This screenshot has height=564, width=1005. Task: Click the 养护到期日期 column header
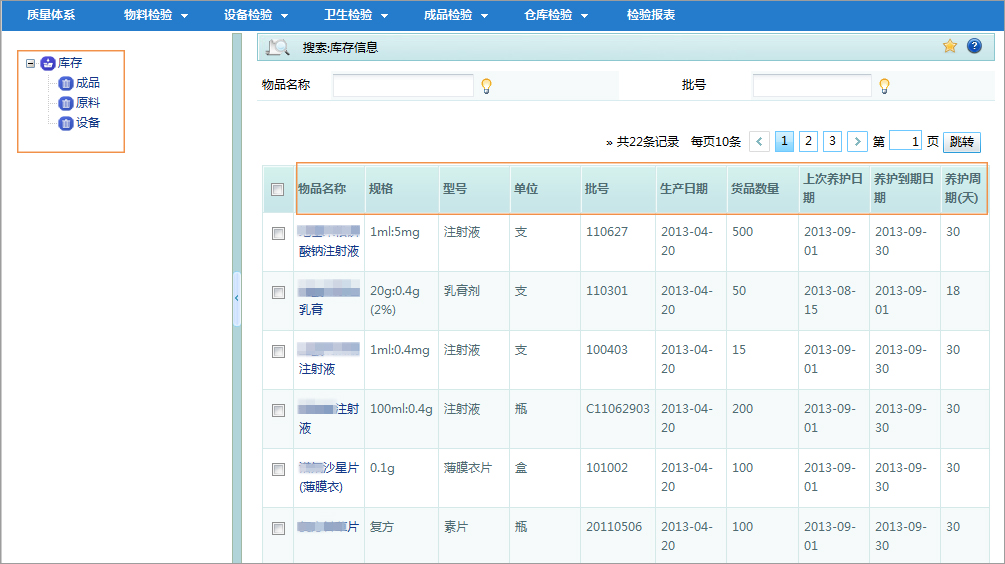tap(904, 188)
